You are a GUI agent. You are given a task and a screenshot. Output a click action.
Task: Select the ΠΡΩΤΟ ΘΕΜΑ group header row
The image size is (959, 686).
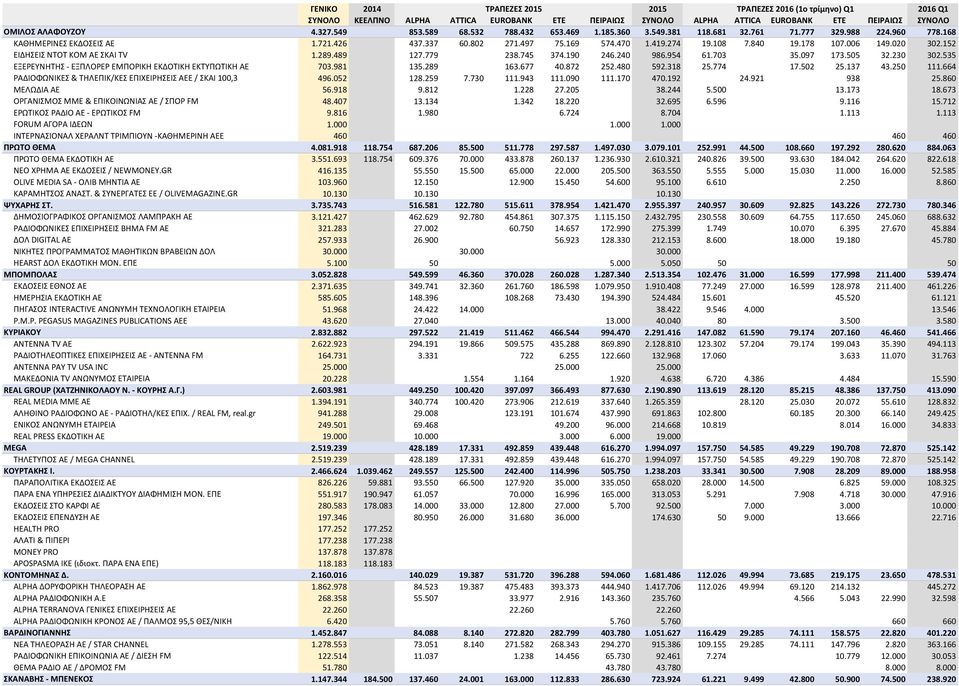(x=480, y=147)
